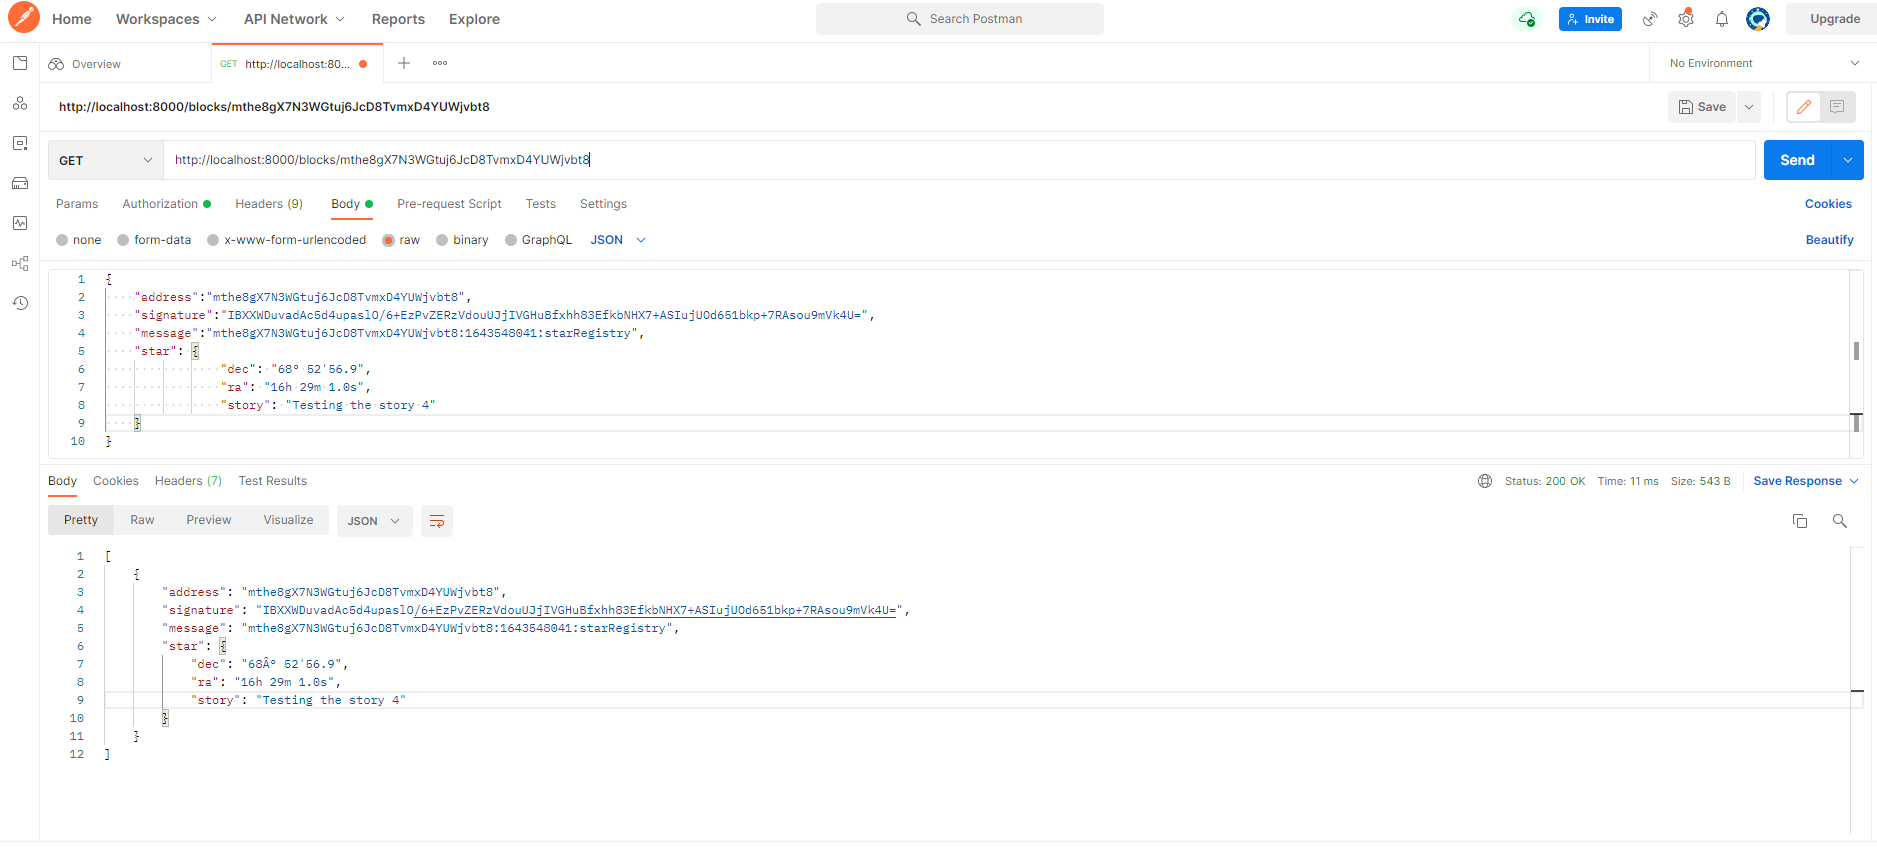1877x847 pixels.
Task: Add a new request tab with plus
Action: [x=404, y=63]
